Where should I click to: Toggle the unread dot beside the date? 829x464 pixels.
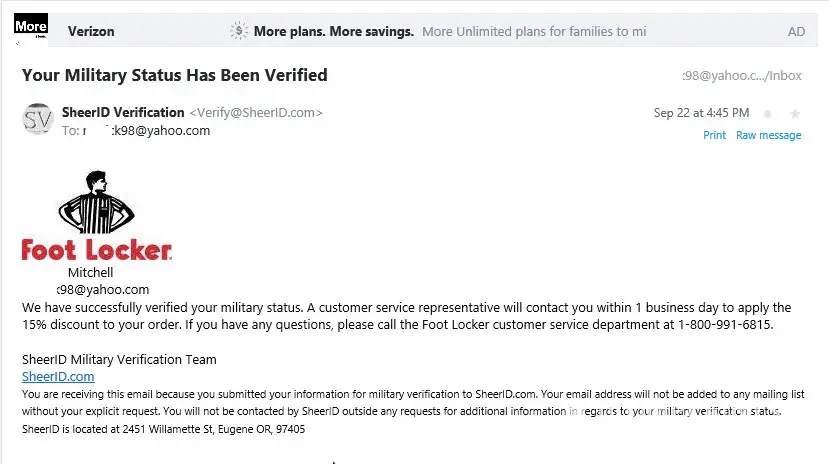point(768,114)
